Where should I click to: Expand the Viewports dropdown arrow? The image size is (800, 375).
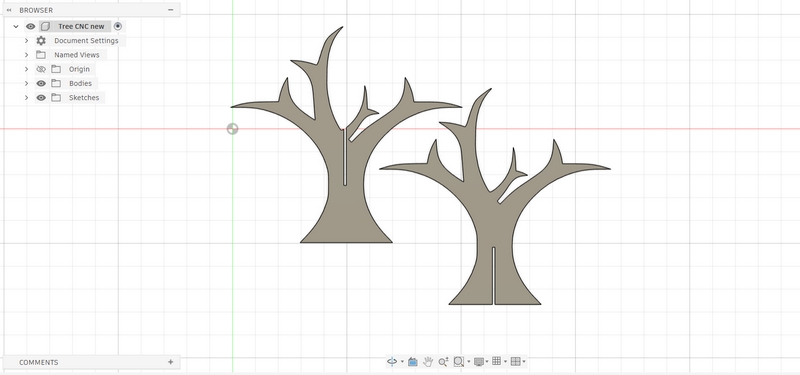[x=524, y=362]
